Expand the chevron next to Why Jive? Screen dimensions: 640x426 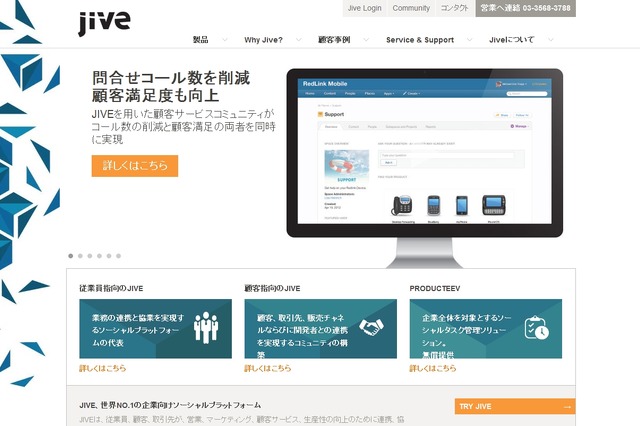(x=299, y=40)
